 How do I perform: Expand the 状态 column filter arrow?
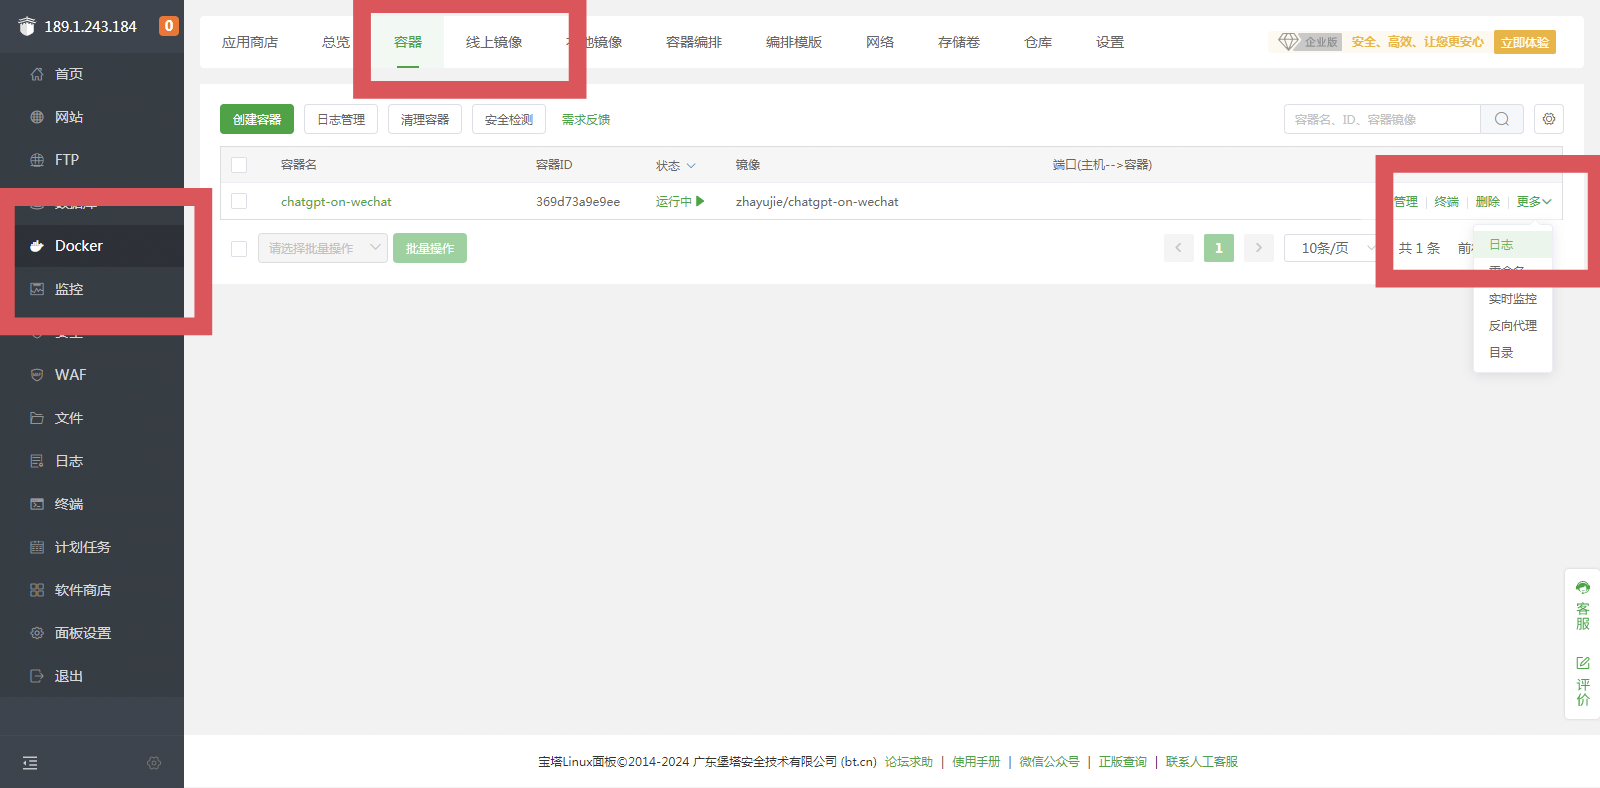click(691, 166)
